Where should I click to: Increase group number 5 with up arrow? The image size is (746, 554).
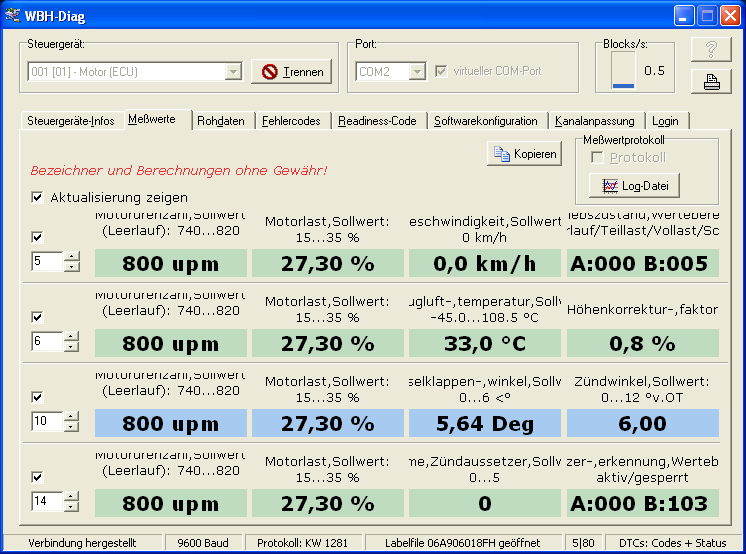point(71,257)
